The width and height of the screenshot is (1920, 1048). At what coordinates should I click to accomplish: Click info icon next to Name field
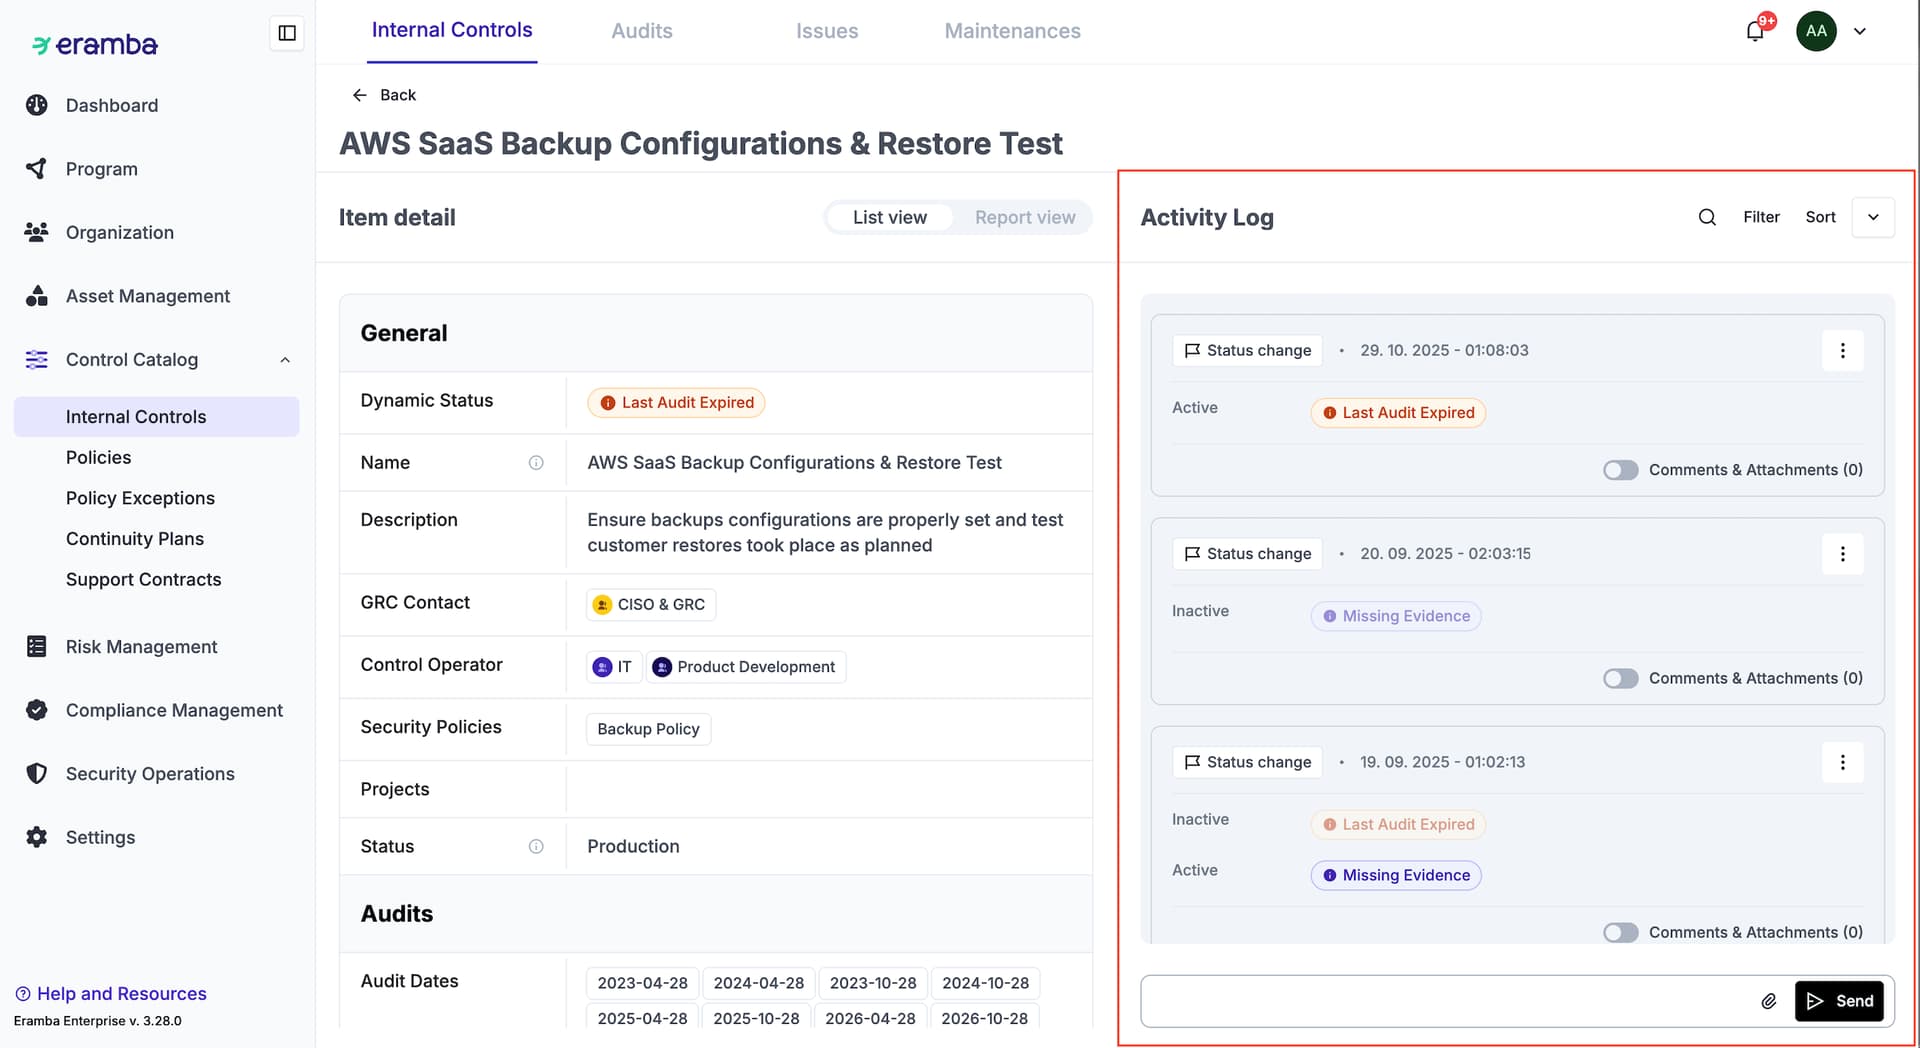(536, 463)
